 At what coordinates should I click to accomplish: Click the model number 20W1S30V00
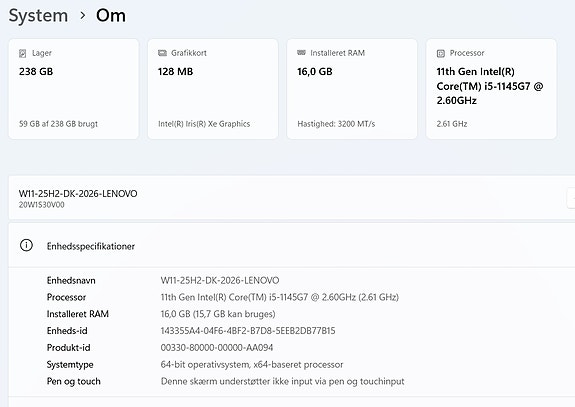click(42, 205)
